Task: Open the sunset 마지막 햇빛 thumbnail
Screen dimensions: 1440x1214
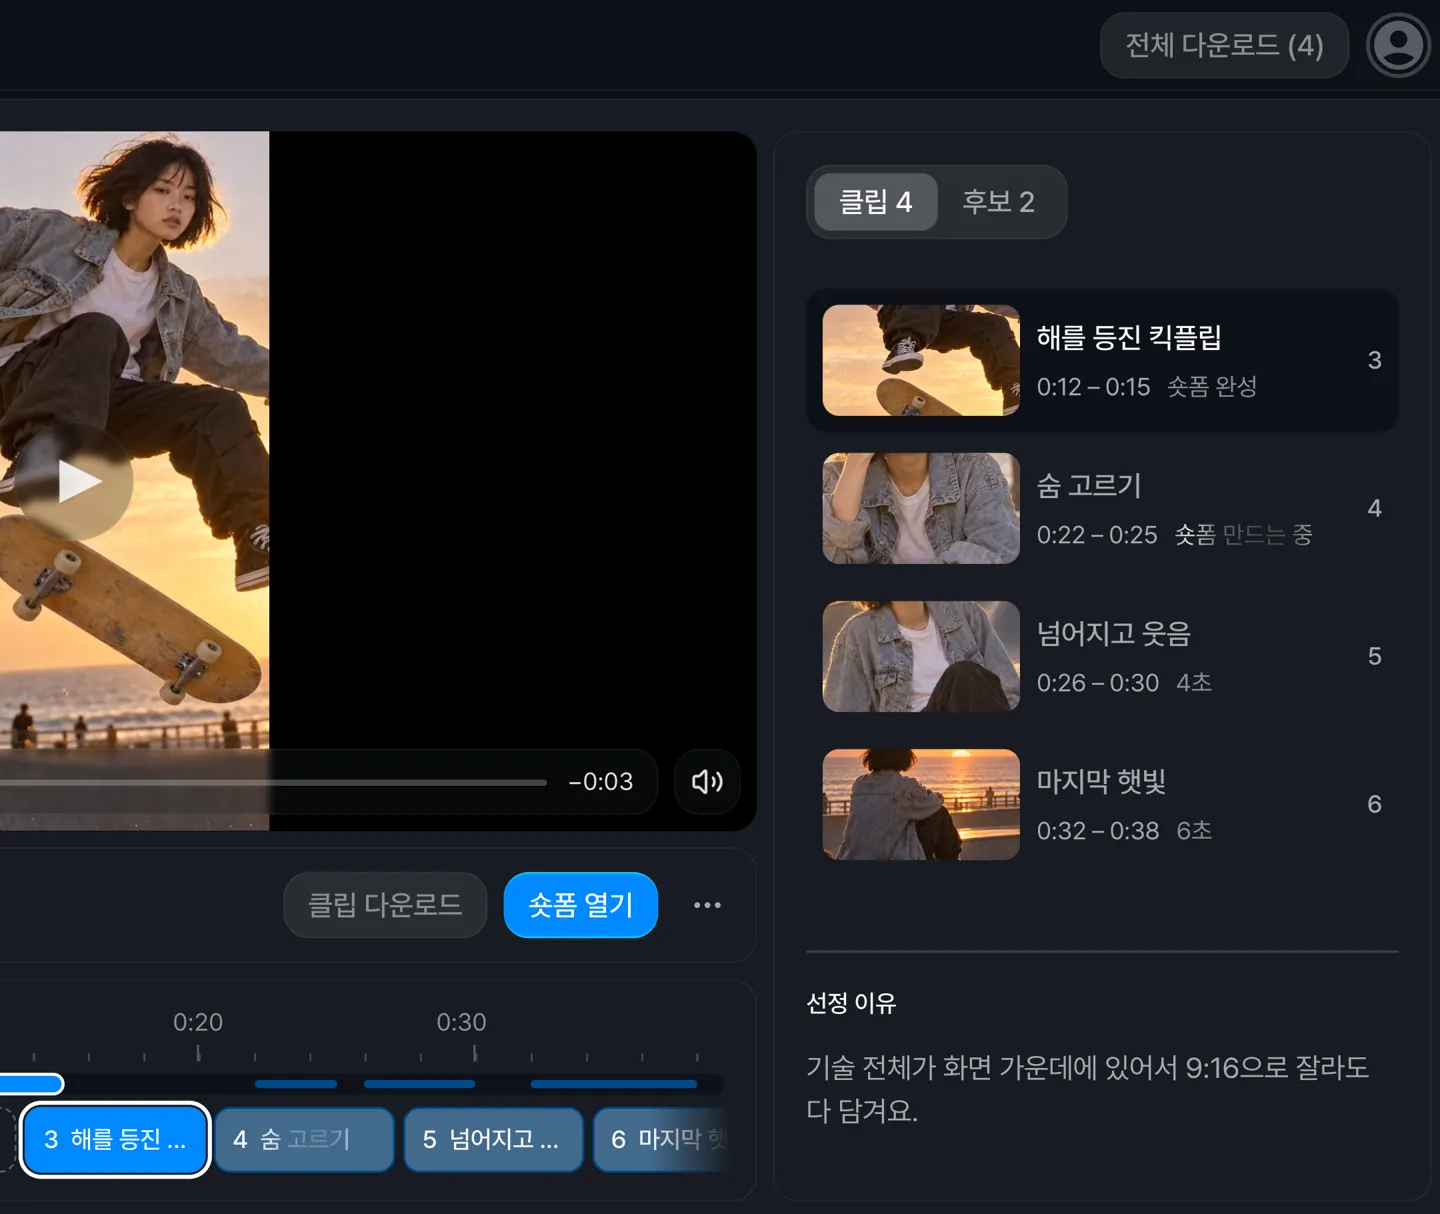Action: click(921, 804)
